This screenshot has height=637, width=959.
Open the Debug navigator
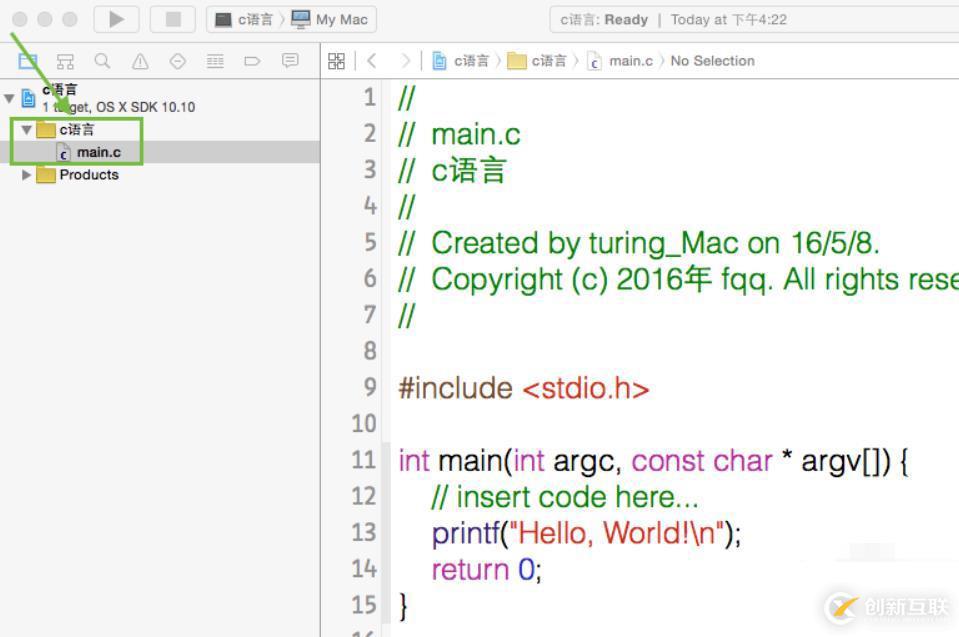pyautogui.click(x=214, y=60)
